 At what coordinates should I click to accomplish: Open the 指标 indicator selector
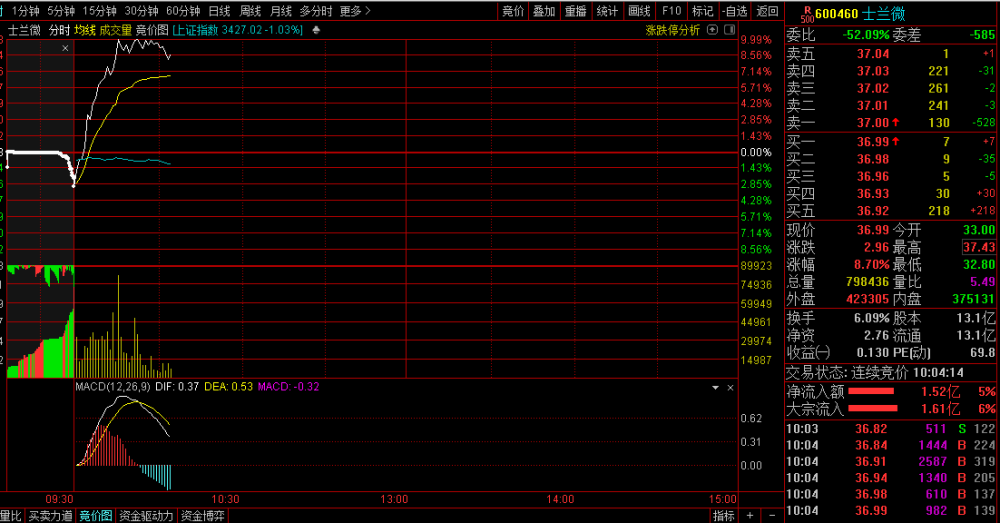pyautogui.click(x=724, y=515)
